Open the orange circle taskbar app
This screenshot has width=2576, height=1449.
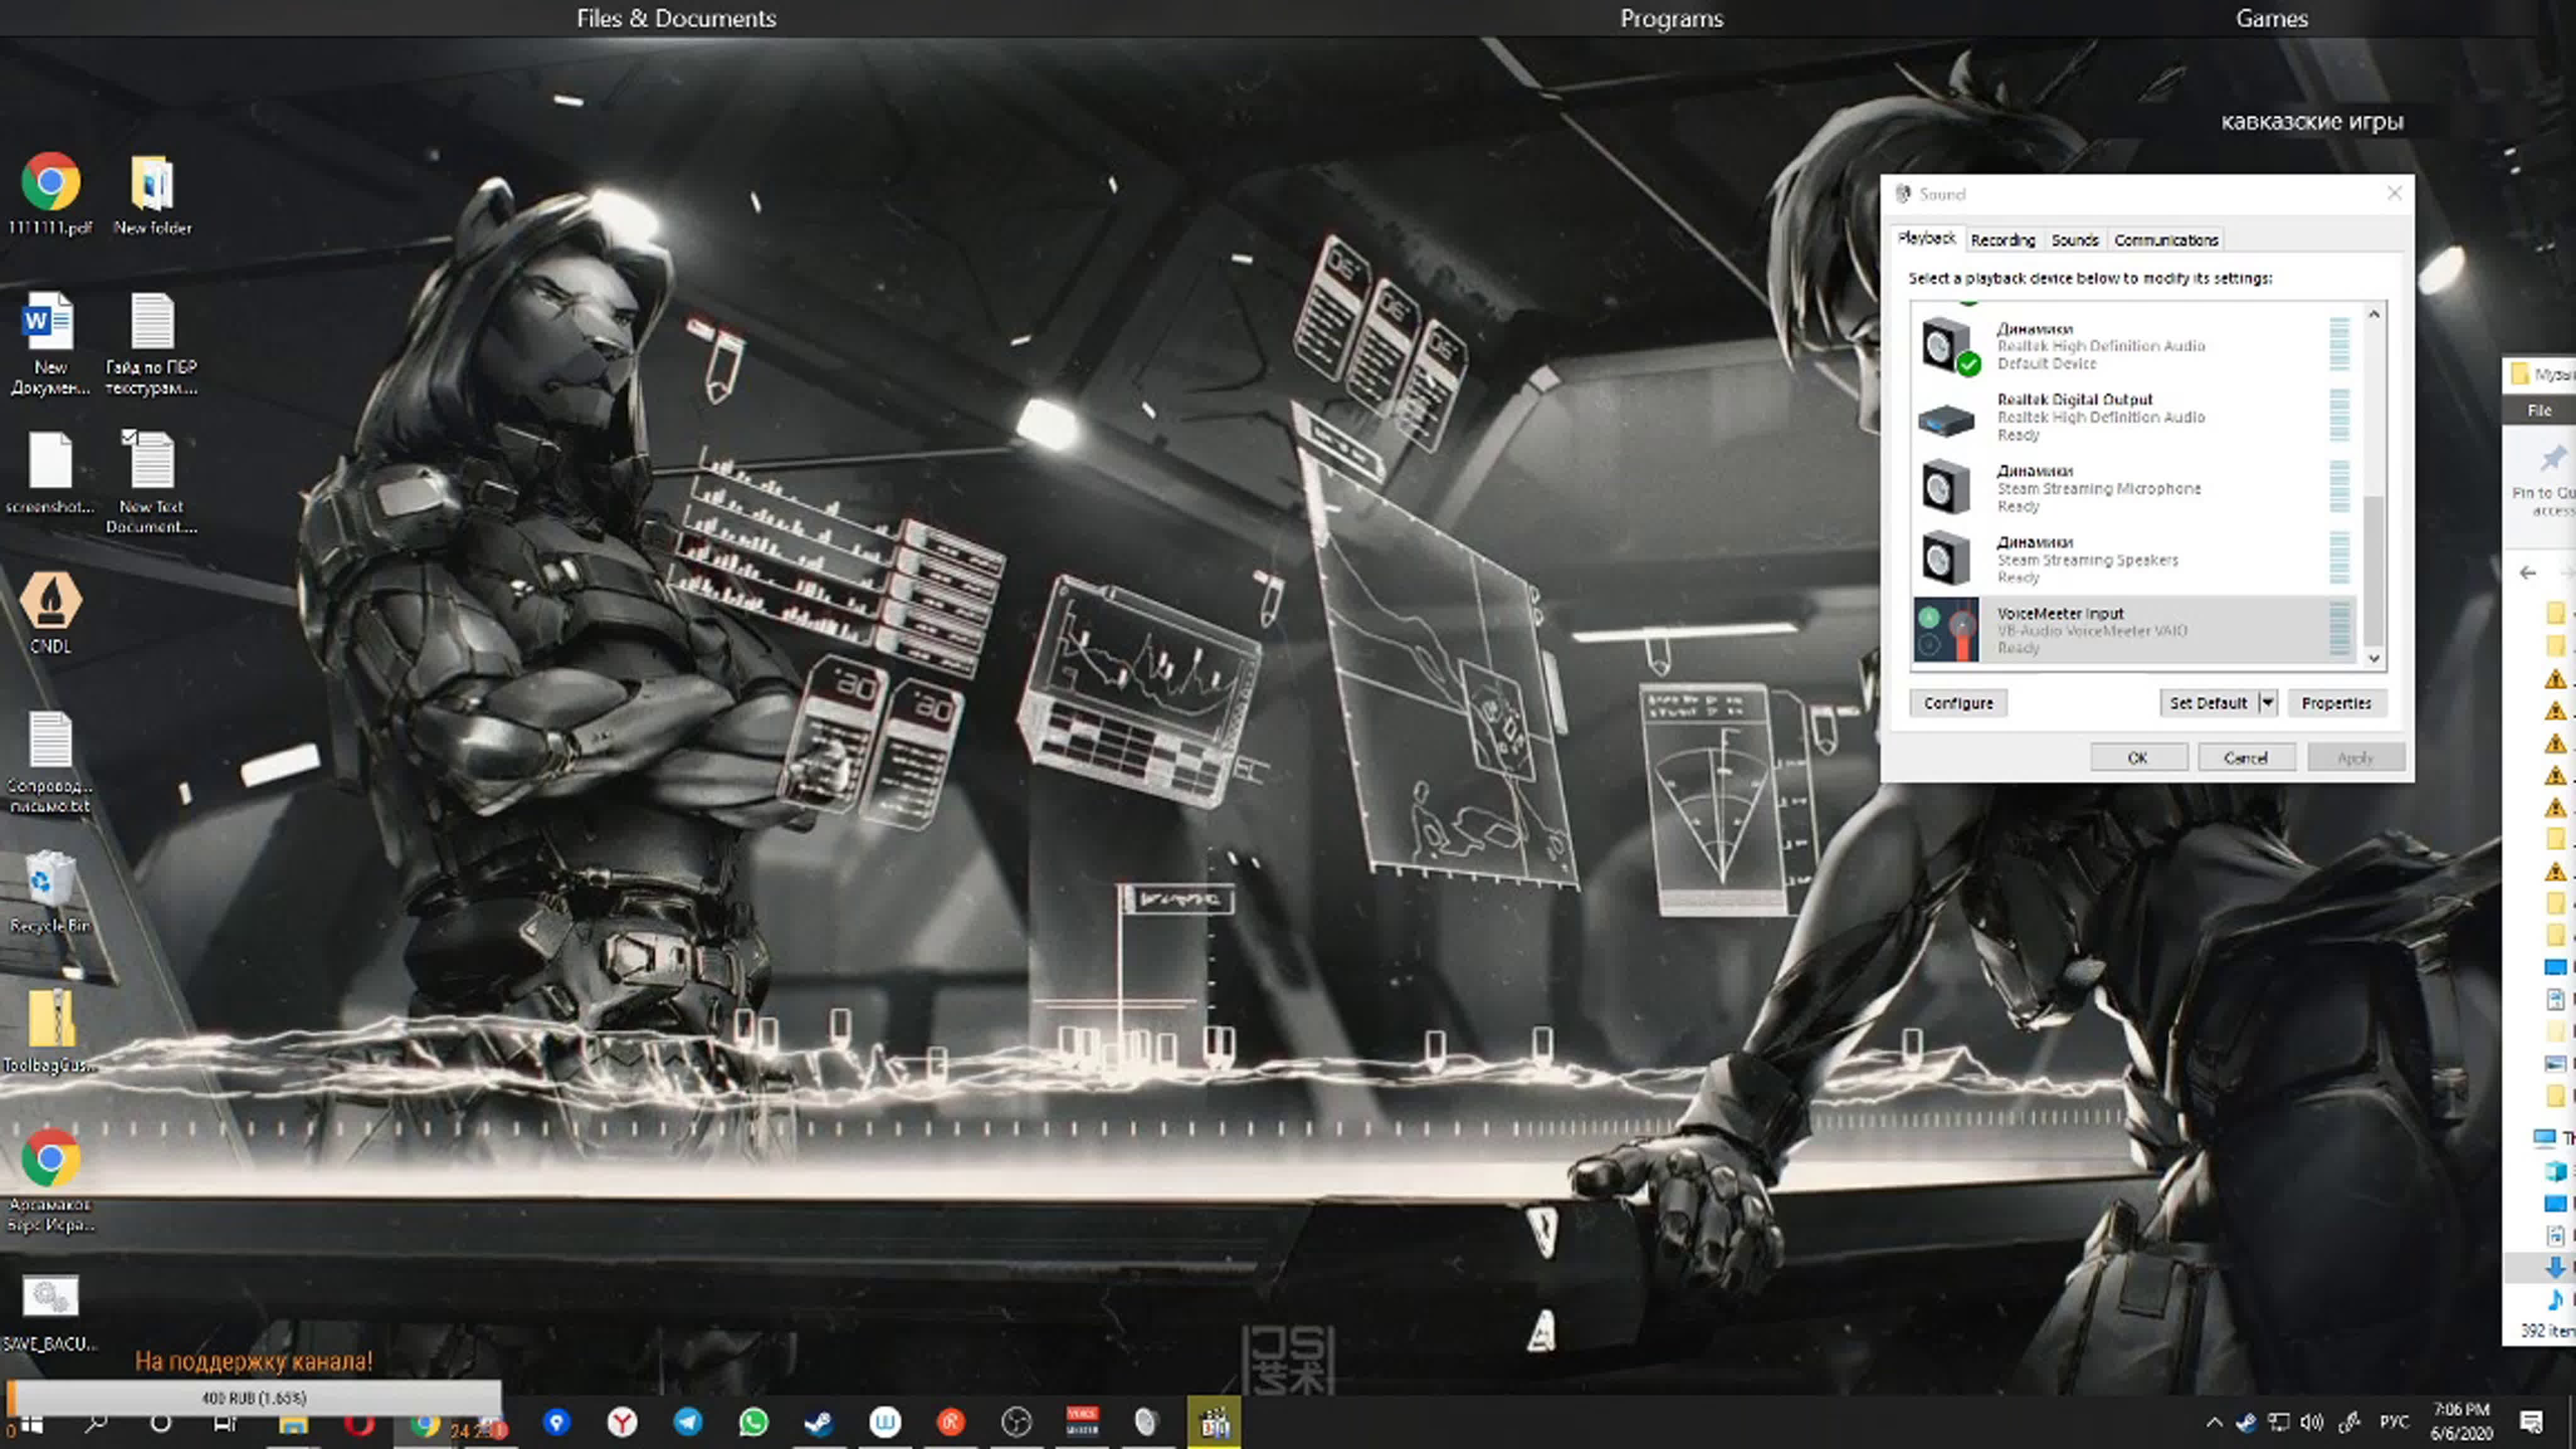click(x=950, y=1422)
